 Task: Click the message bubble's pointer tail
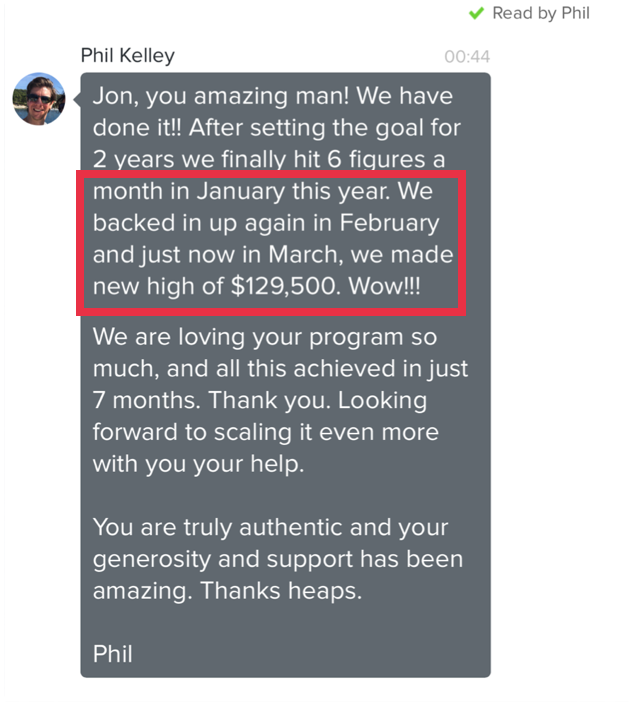tap(77, 99)
